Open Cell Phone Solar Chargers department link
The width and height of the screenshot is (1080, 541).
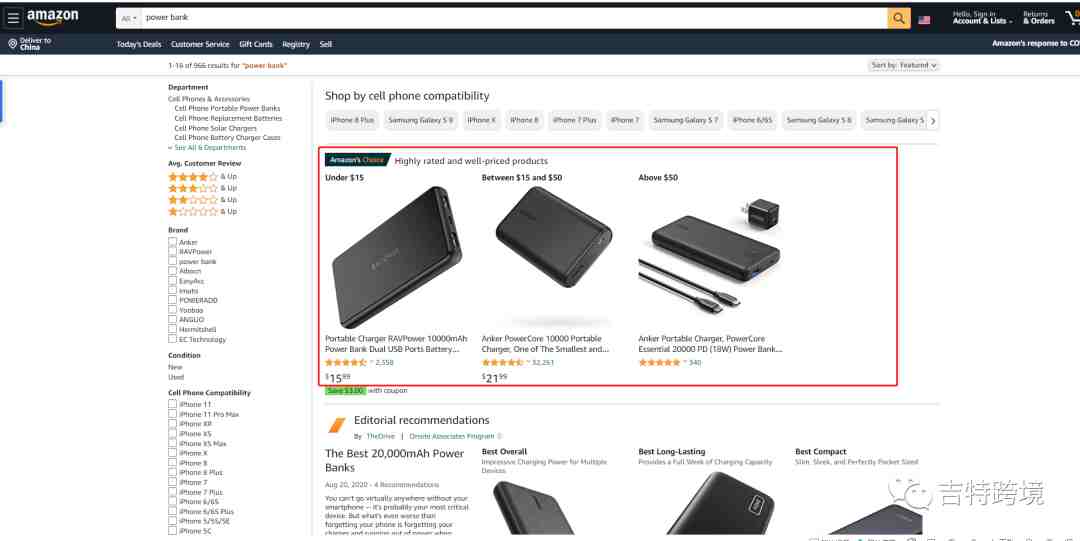[216, 128]
